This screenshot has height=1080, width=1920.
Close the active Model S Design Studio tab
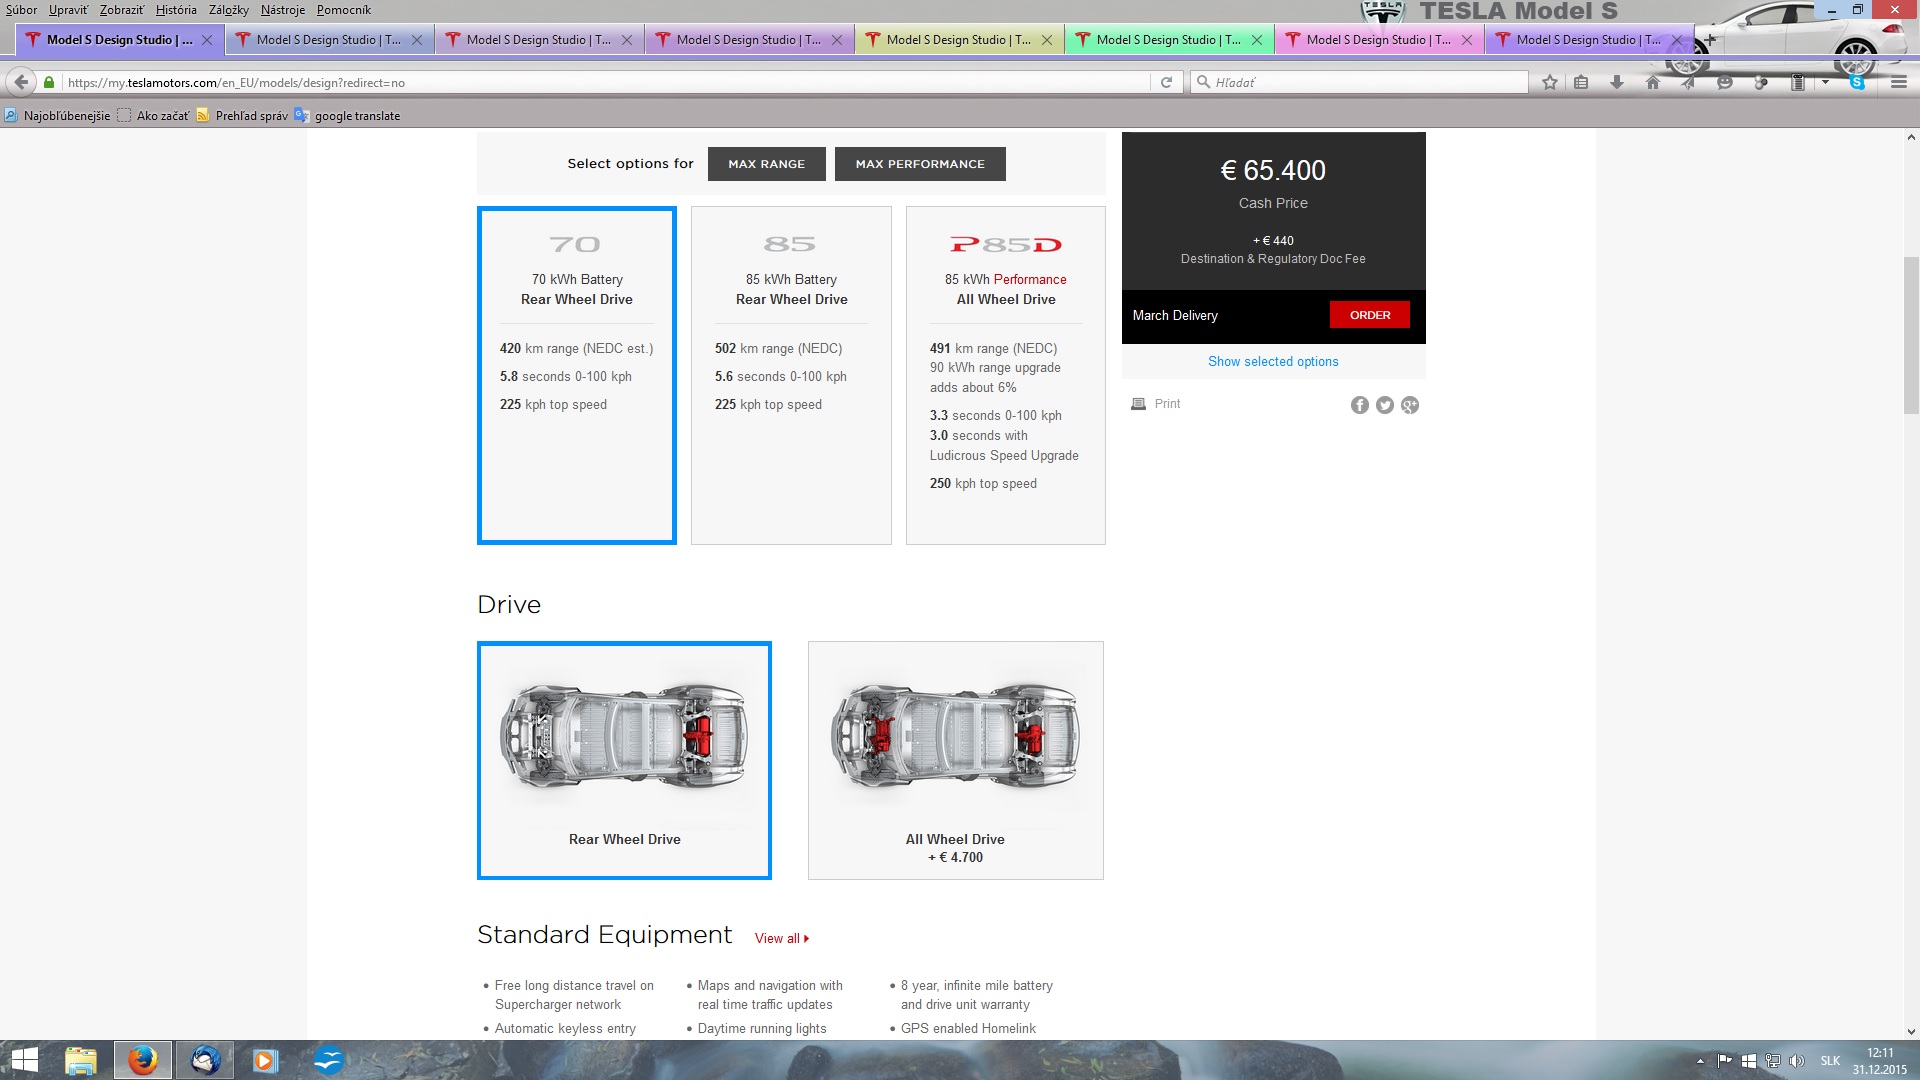click(207, 40)
